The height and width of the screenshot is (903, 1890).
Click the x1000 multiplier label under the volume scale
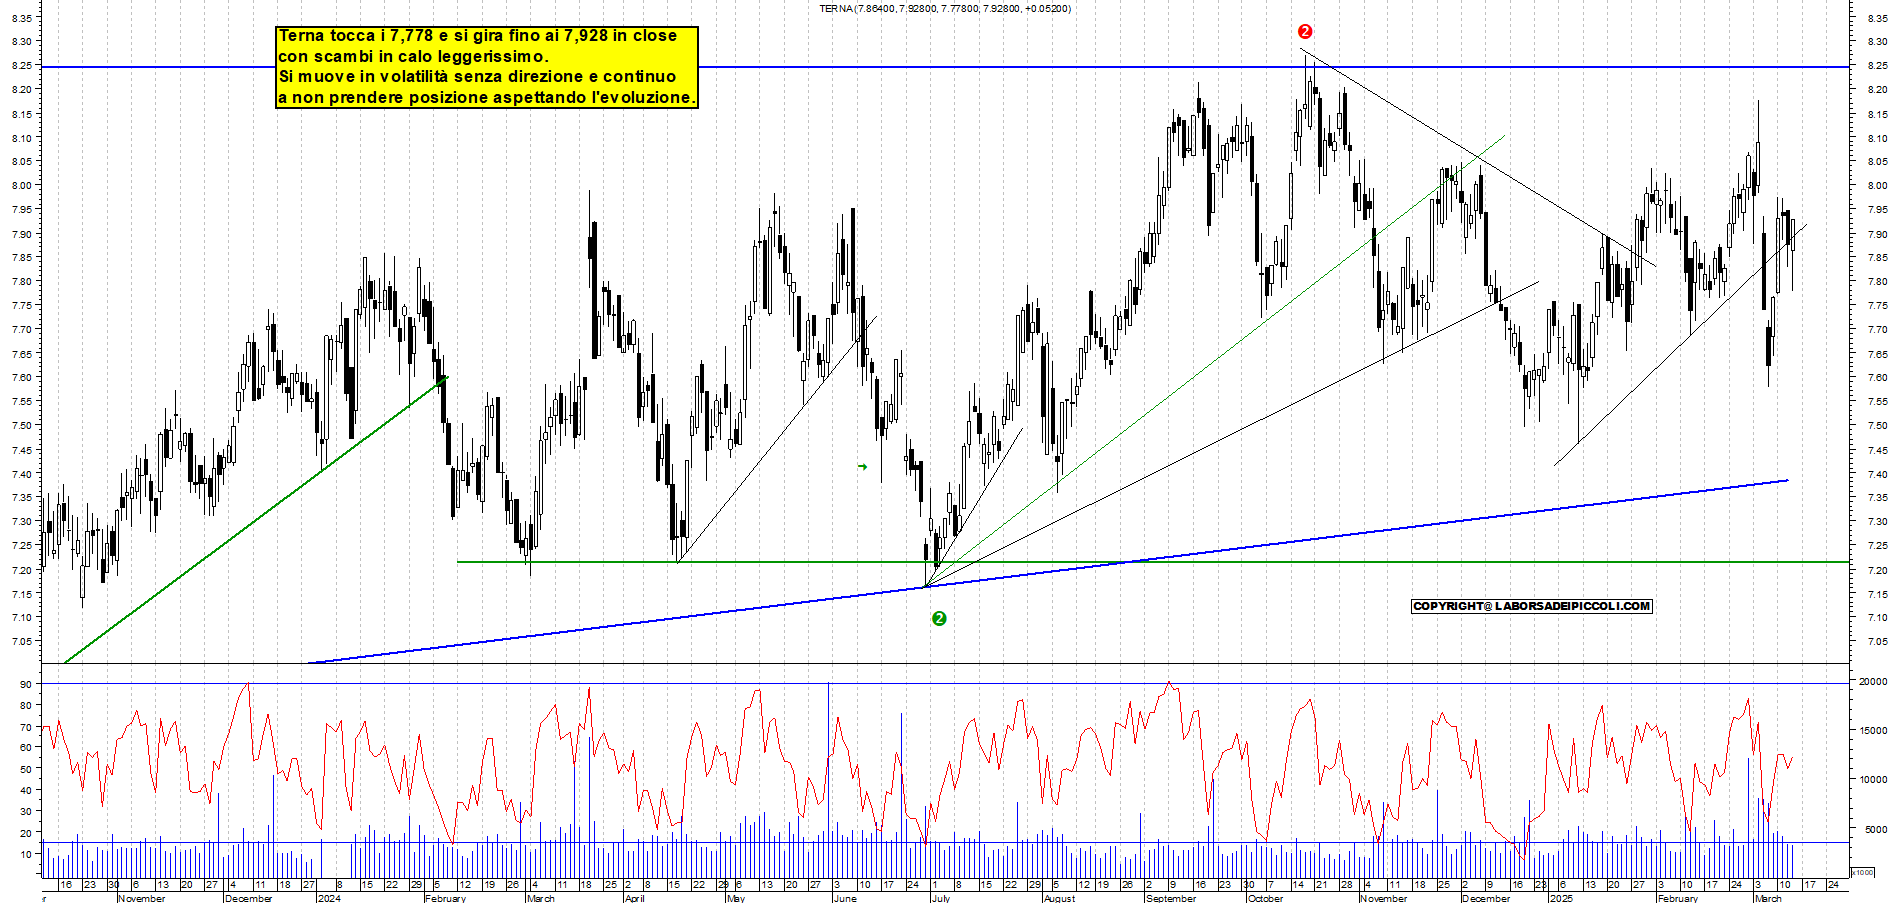click(1863, 872)
